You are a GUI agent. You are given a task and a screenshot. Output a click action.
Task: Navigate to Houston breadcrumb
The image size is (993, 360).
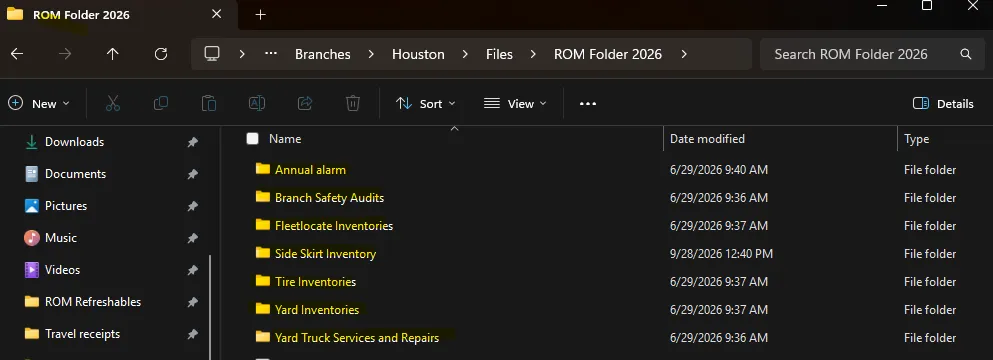[x=418, y=55]
